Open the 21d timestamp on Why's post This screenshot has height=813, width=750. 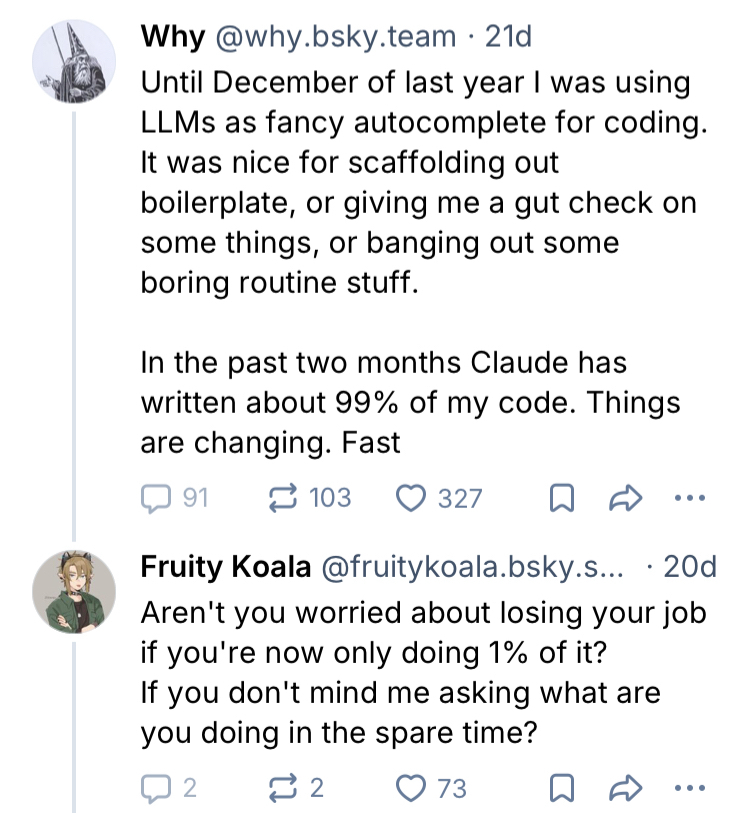click(x=507, y=37)
